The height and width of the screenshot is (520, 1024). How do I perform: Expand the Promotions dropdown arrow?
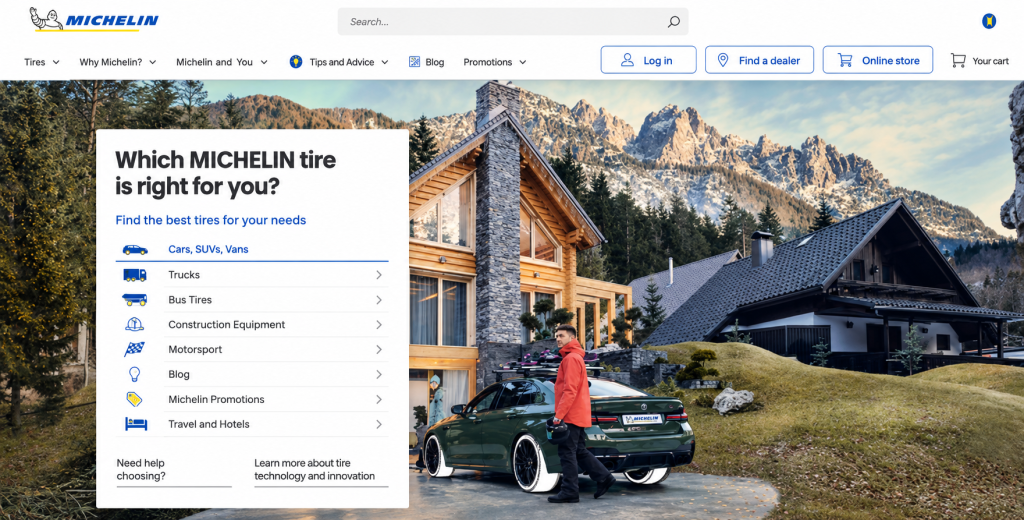coord(522,62)
